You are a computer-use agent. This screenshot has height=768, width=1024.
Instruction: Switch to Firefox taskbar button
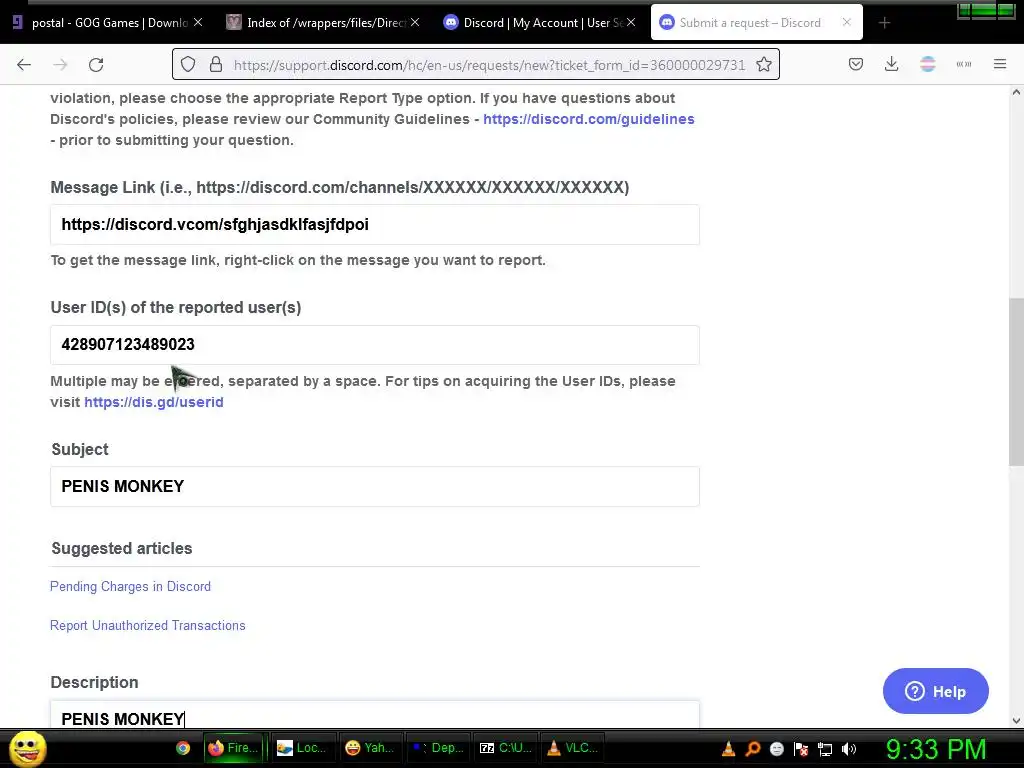coord(233,748)
